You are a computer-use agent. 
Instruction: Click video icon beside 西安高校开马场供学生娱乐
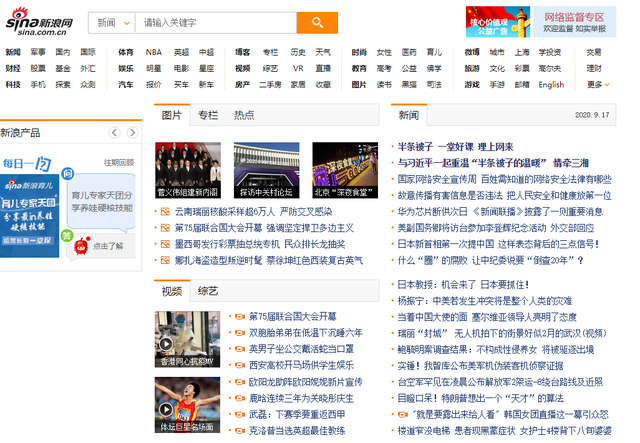tap(240, 365)
